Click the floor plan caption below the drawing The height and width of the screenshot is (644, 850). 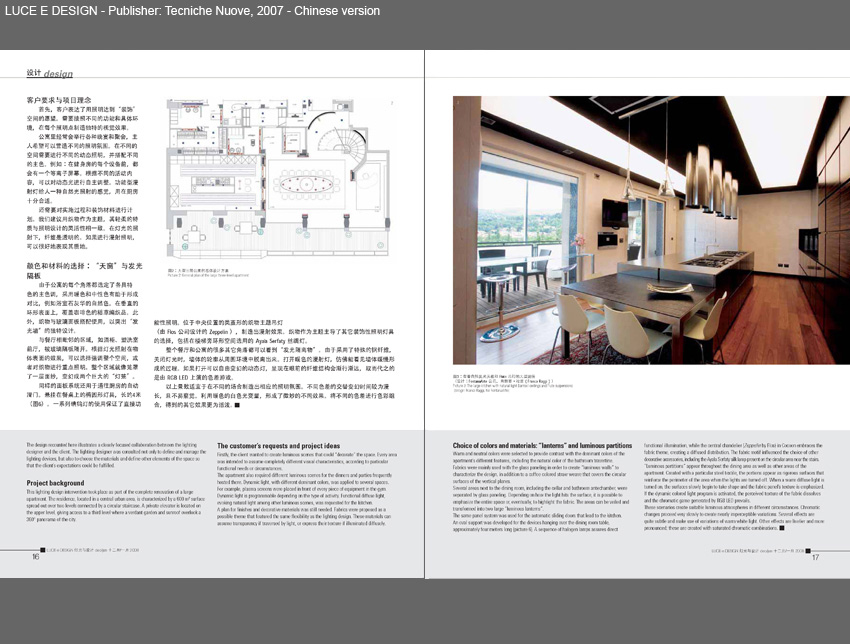click(209, 272)
